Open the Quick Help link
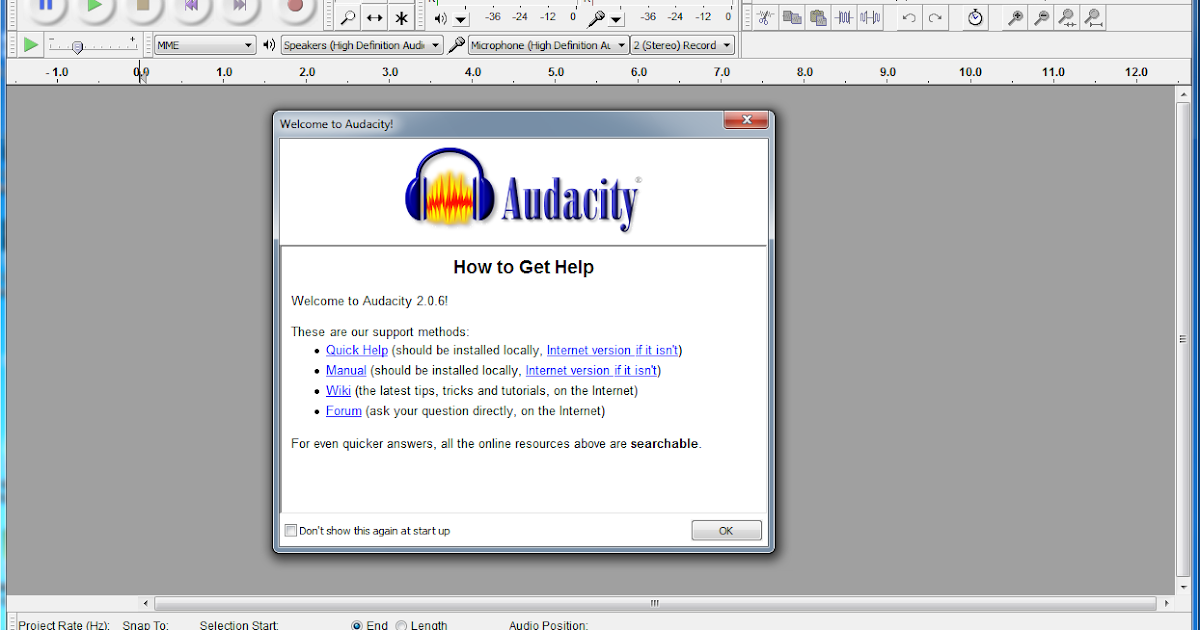The height and width of the screenshot is (630, 1200). point(357,350)
